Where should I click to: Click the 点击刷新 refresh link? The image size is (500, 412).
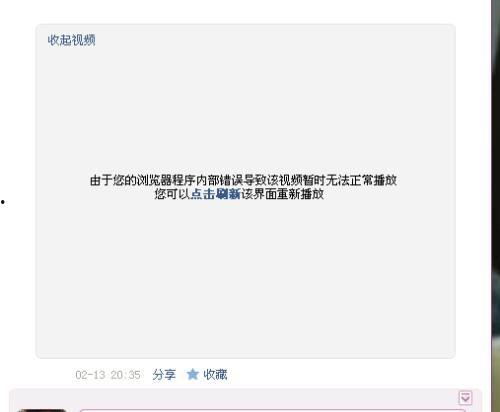215,194
